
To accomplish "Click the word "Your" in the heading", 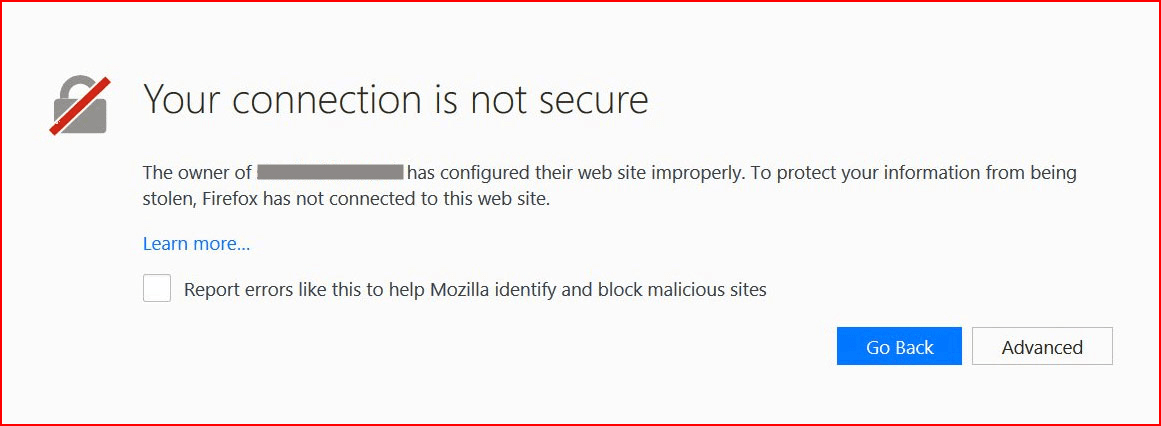I will click(x=181, y=99).
